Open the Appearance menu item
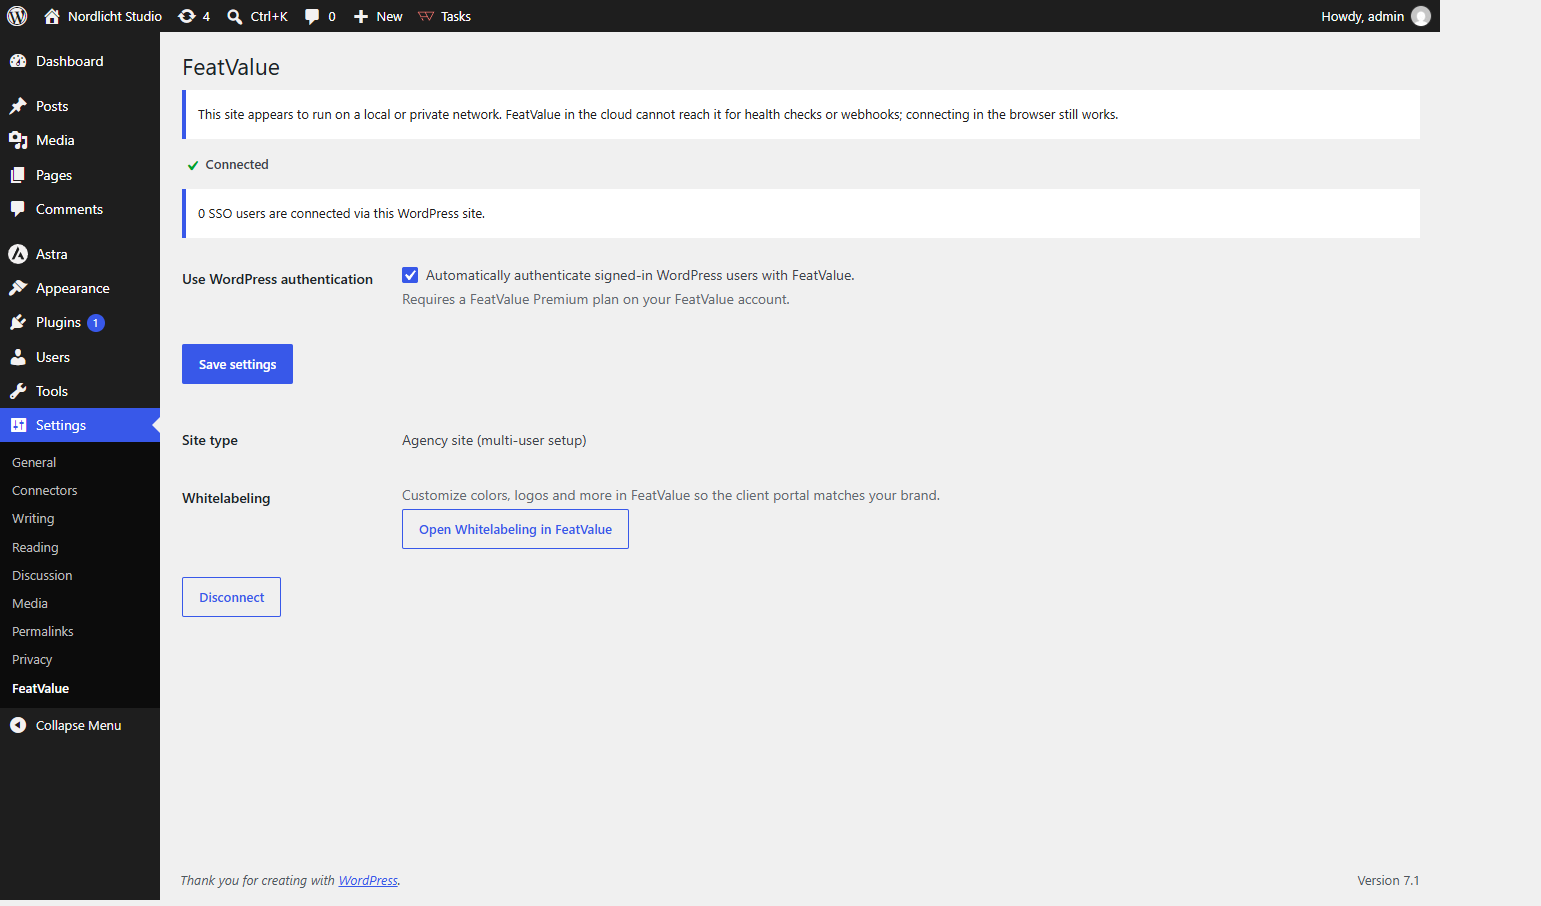The image size is (1541, 906). pyautogui.click(x=80, y=288)
